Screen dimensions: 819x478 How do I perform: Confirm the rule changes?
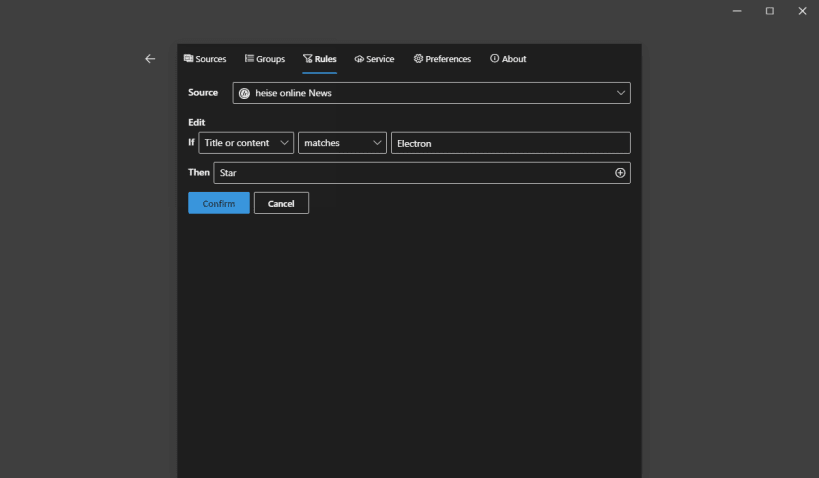point(219,203)
